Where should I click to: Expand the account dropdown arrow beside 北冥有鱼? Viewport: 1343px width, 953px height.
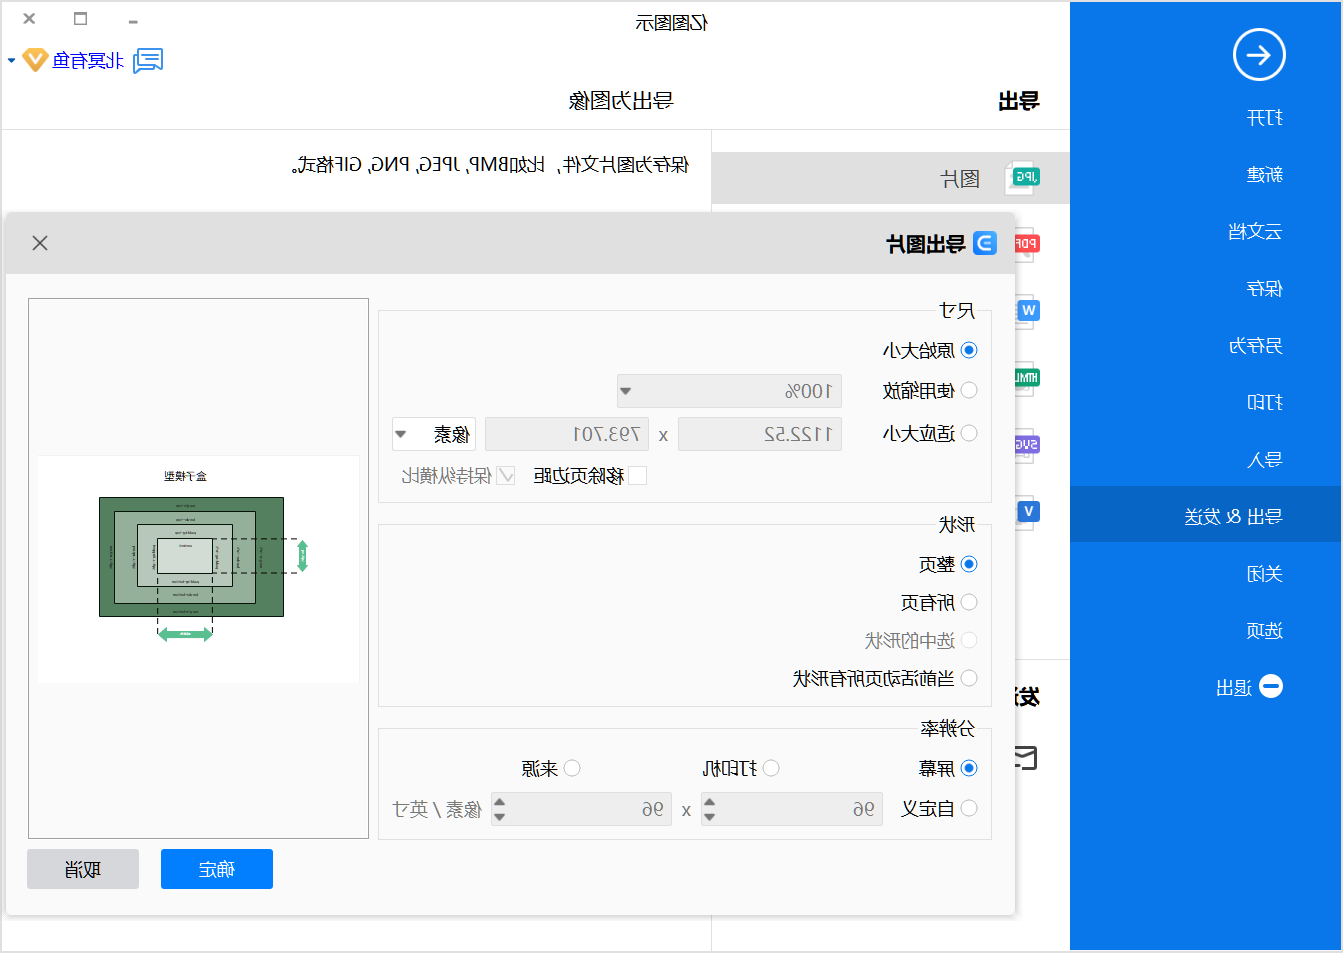tap(12, 61)
